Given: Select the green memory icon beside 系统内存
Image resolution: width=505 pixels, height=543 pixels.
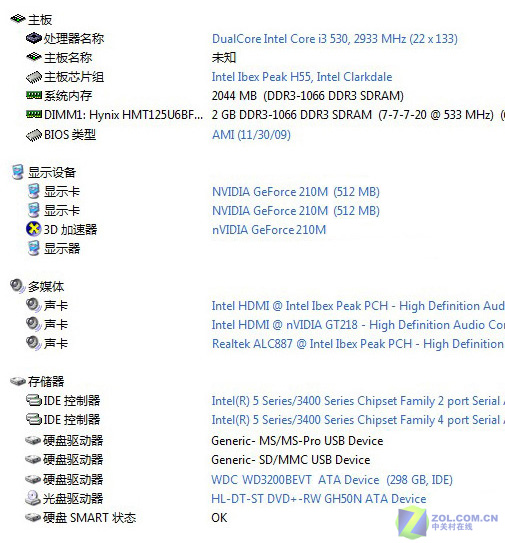Looking at the screenshot, I should [34, 95].
